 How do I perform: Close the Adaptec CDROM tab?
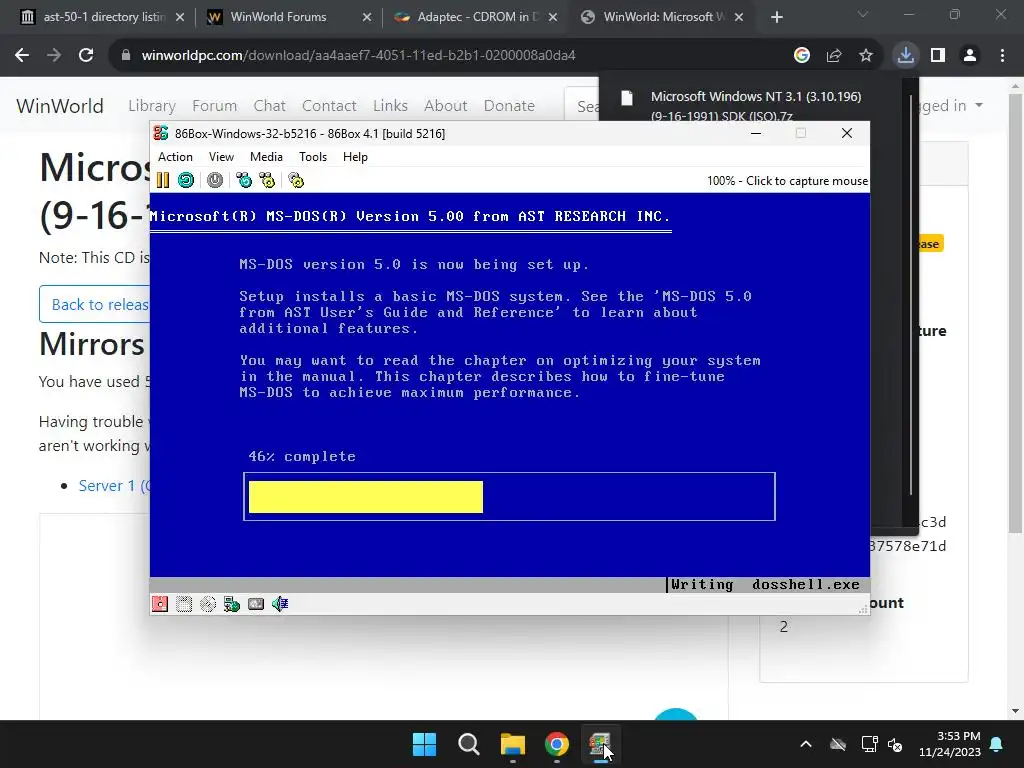[552, 17]
